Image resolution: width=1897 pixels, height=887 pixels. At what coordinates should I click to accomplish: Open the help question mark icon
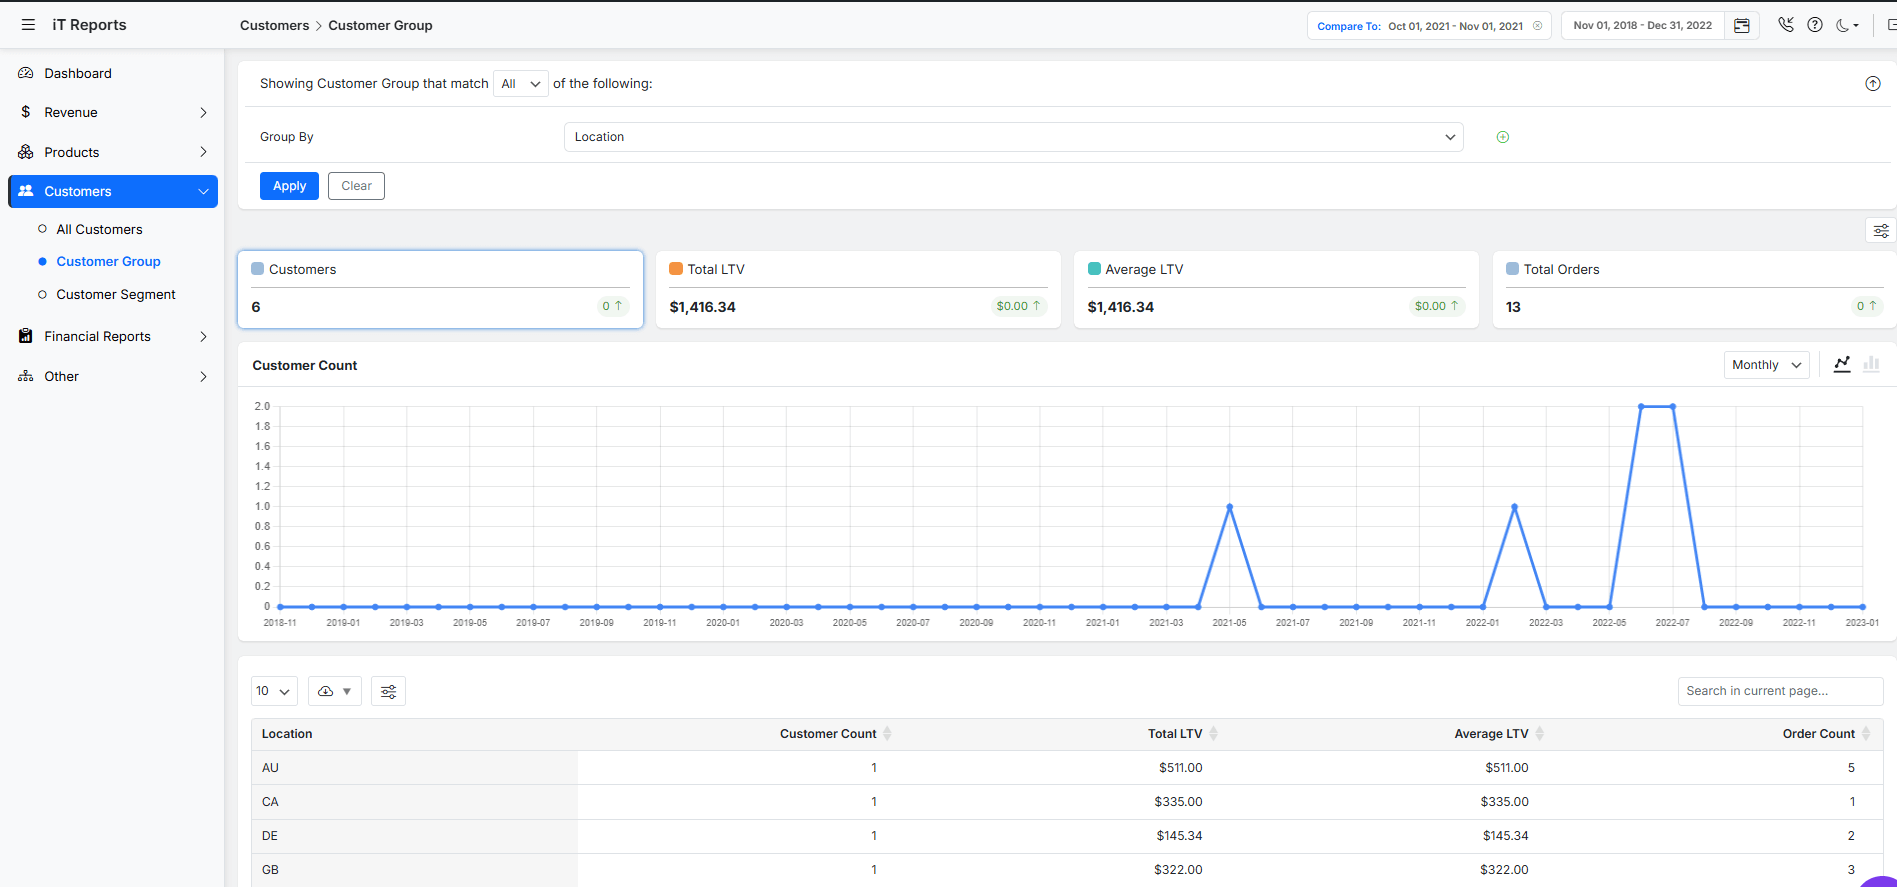point(1814,25)
